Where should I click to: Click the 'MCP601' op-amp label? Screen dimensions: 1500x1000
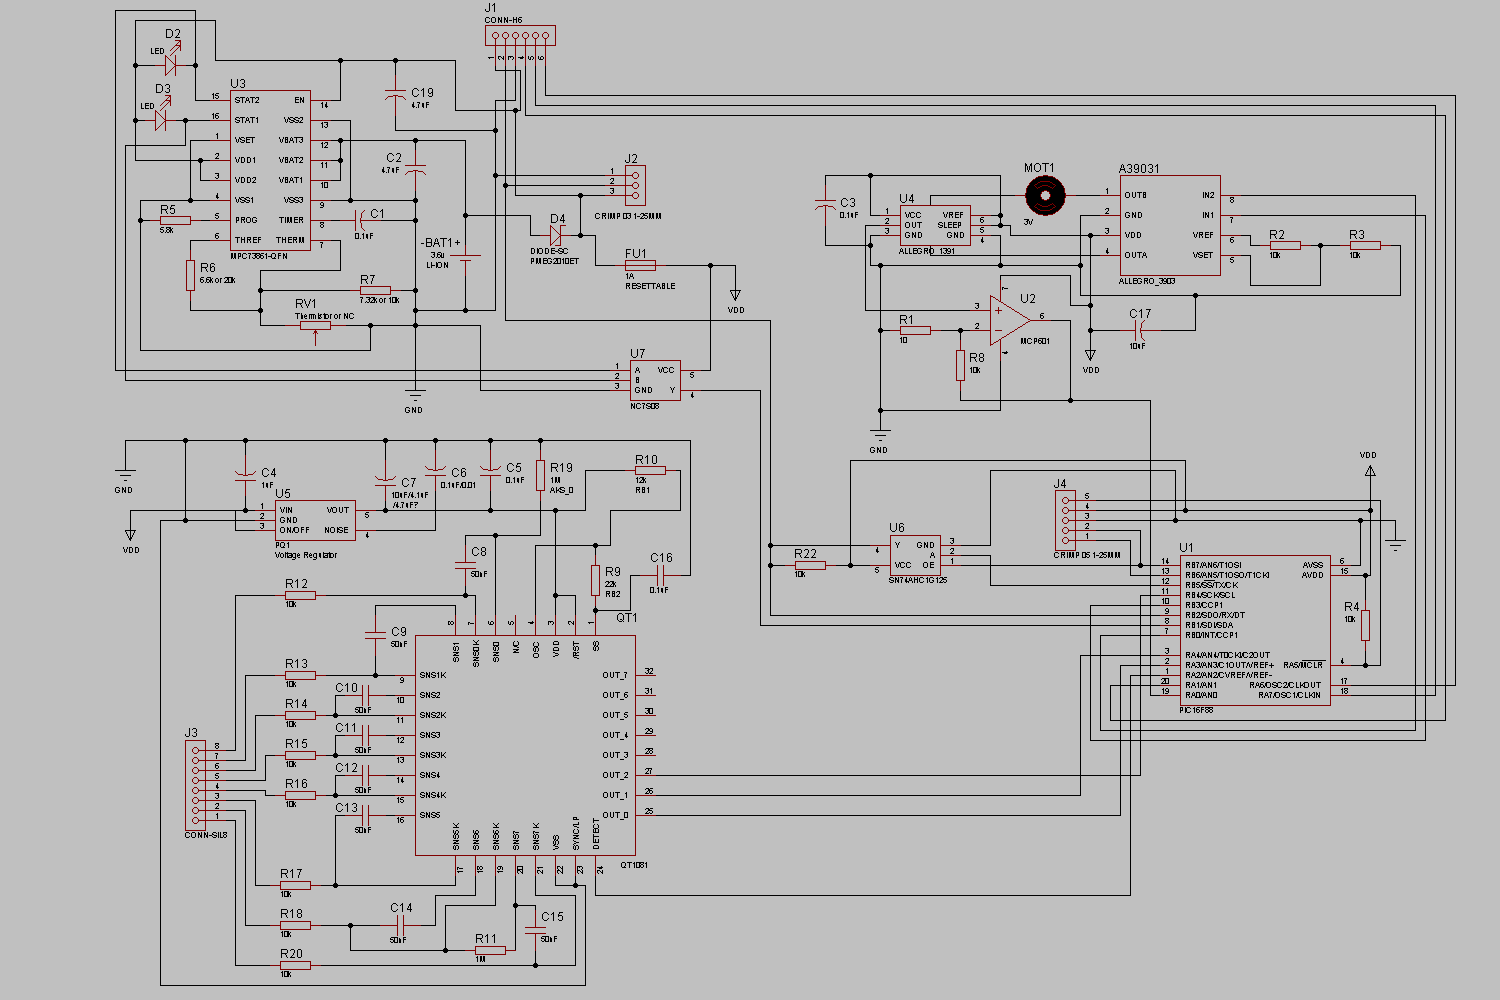tap(1035, 341)
